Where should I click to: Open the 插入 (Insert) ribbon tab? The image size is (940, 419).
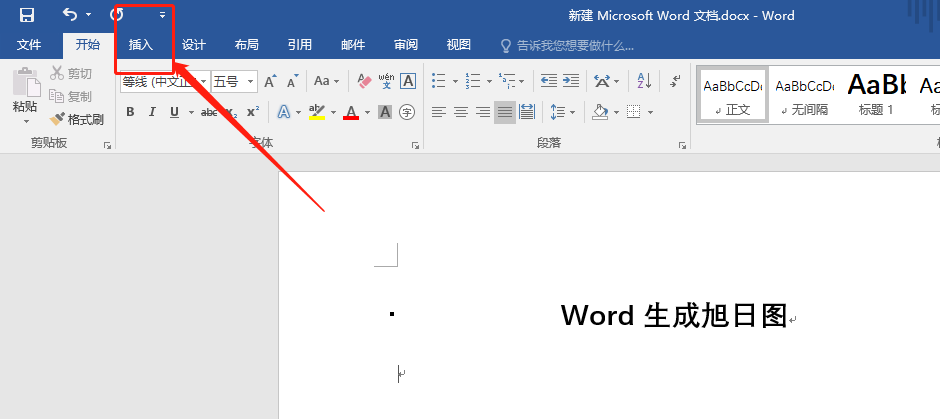141,45
